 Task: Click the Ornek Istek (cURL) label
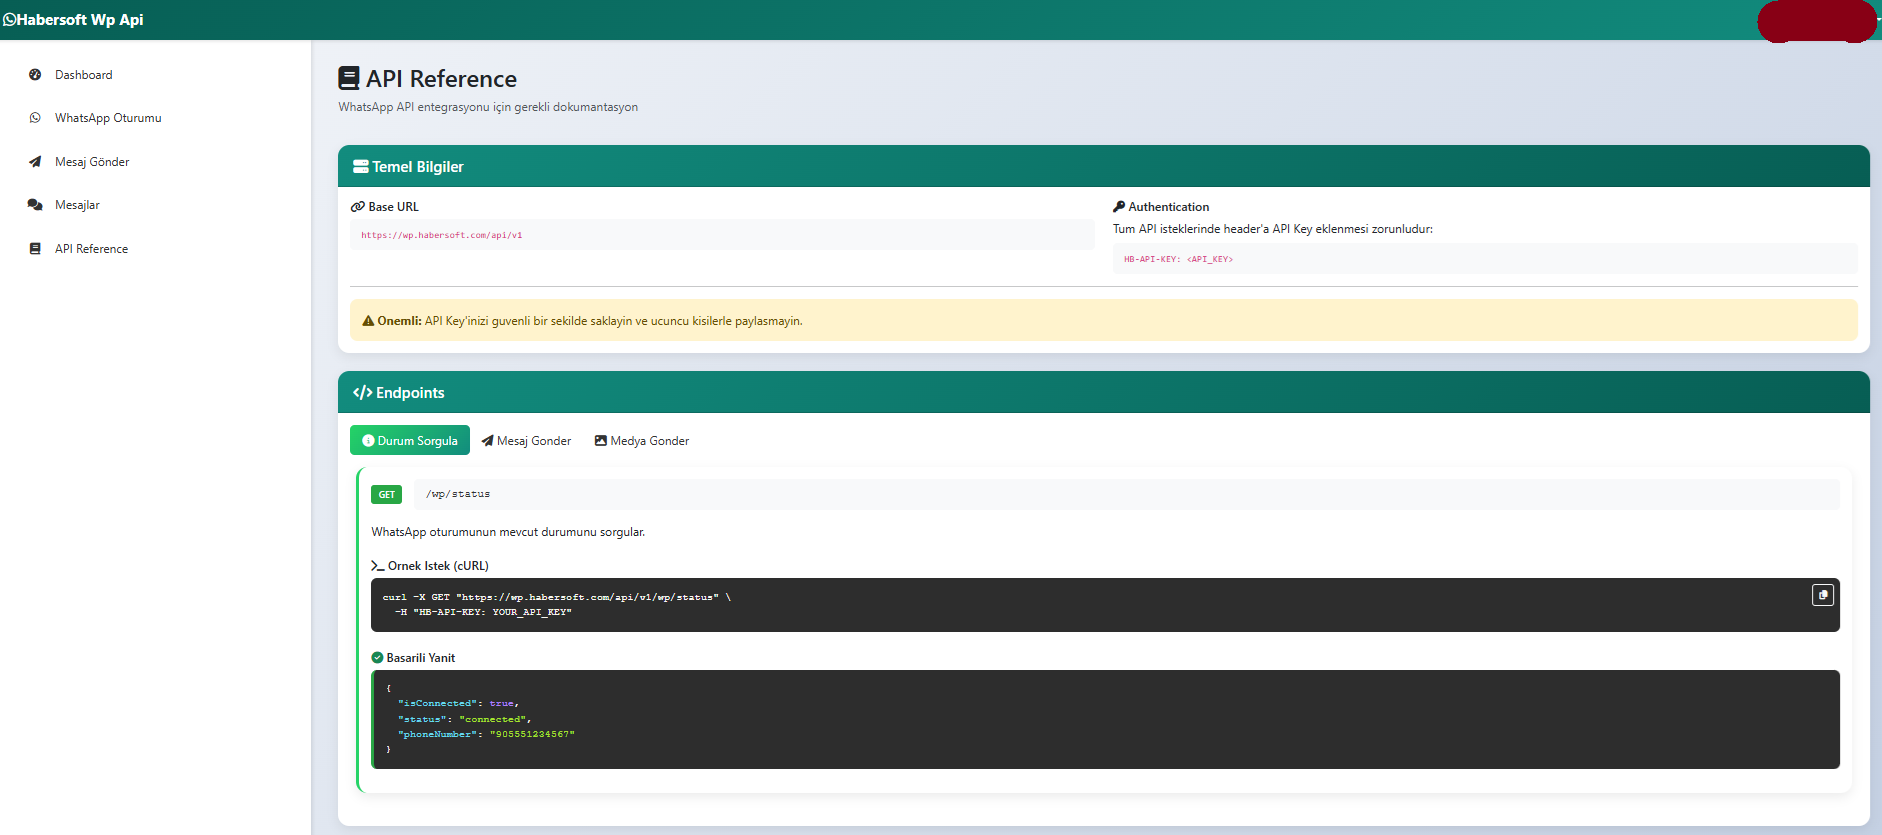[x=438, y=566]
